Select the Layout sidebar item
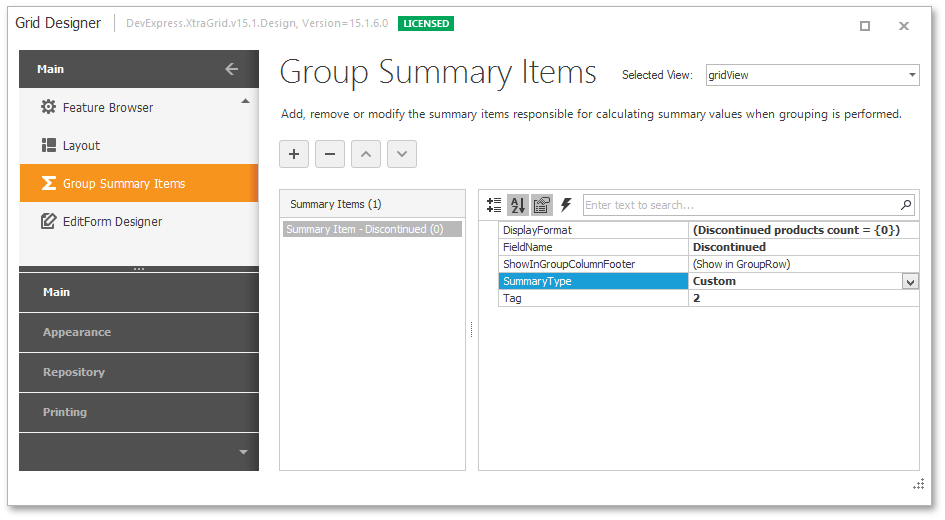The height and width of the screenshot is (520, 945). click(81, 146)
